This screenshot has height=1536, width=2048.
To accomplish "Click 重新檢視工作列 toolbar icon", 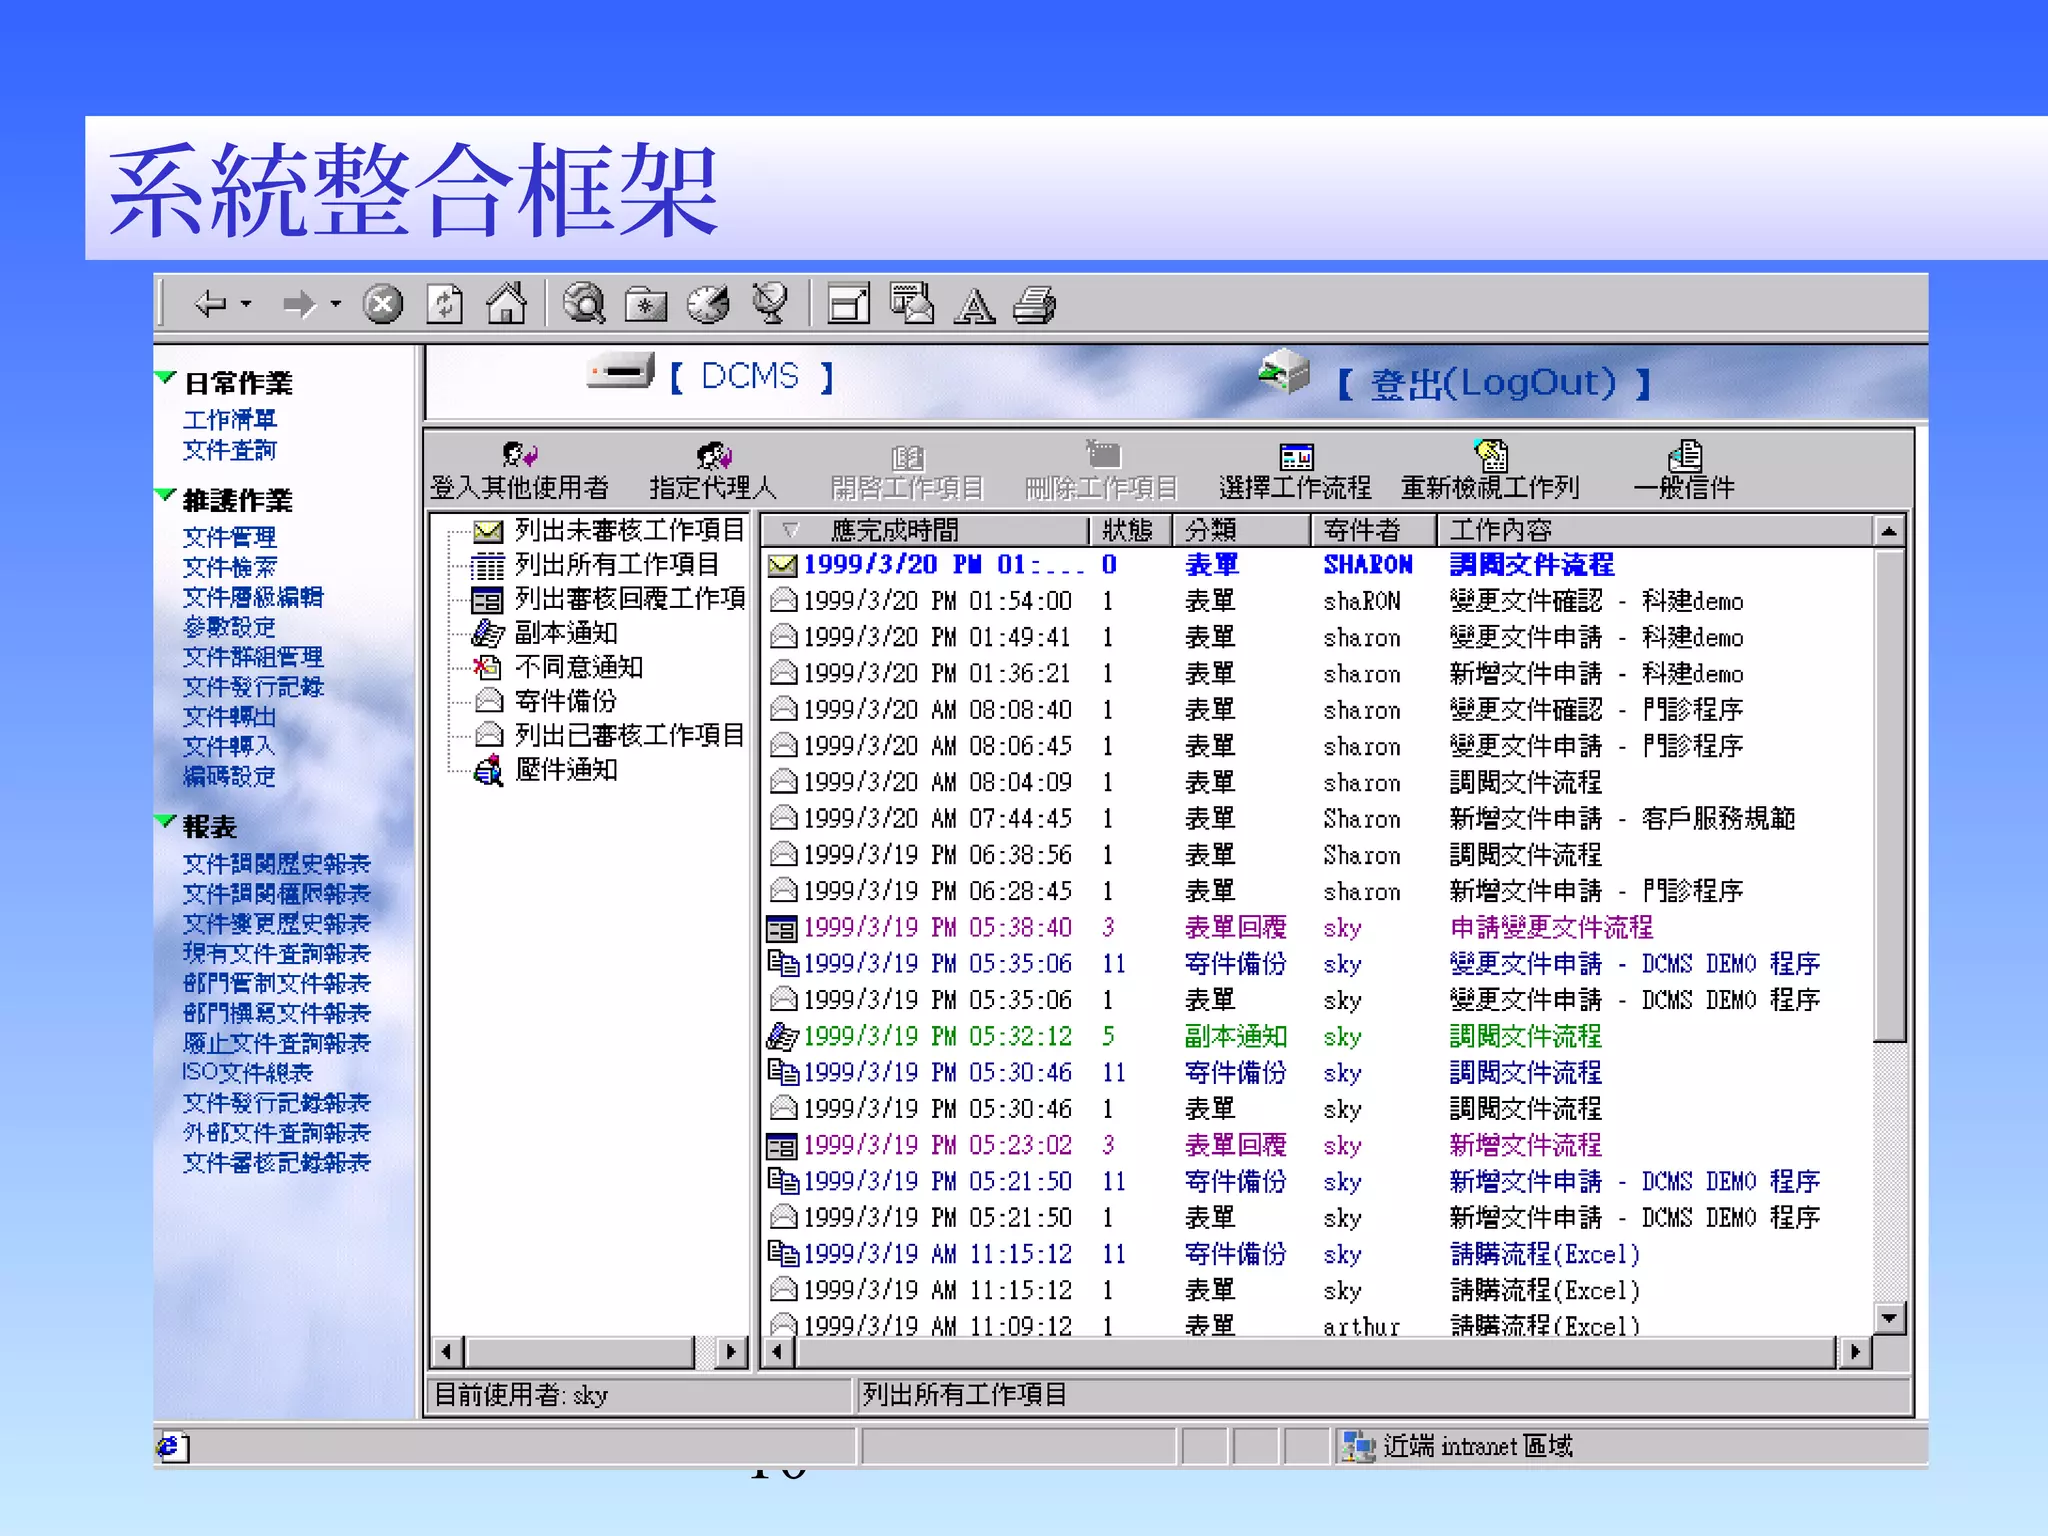I will coord(1491,455).
